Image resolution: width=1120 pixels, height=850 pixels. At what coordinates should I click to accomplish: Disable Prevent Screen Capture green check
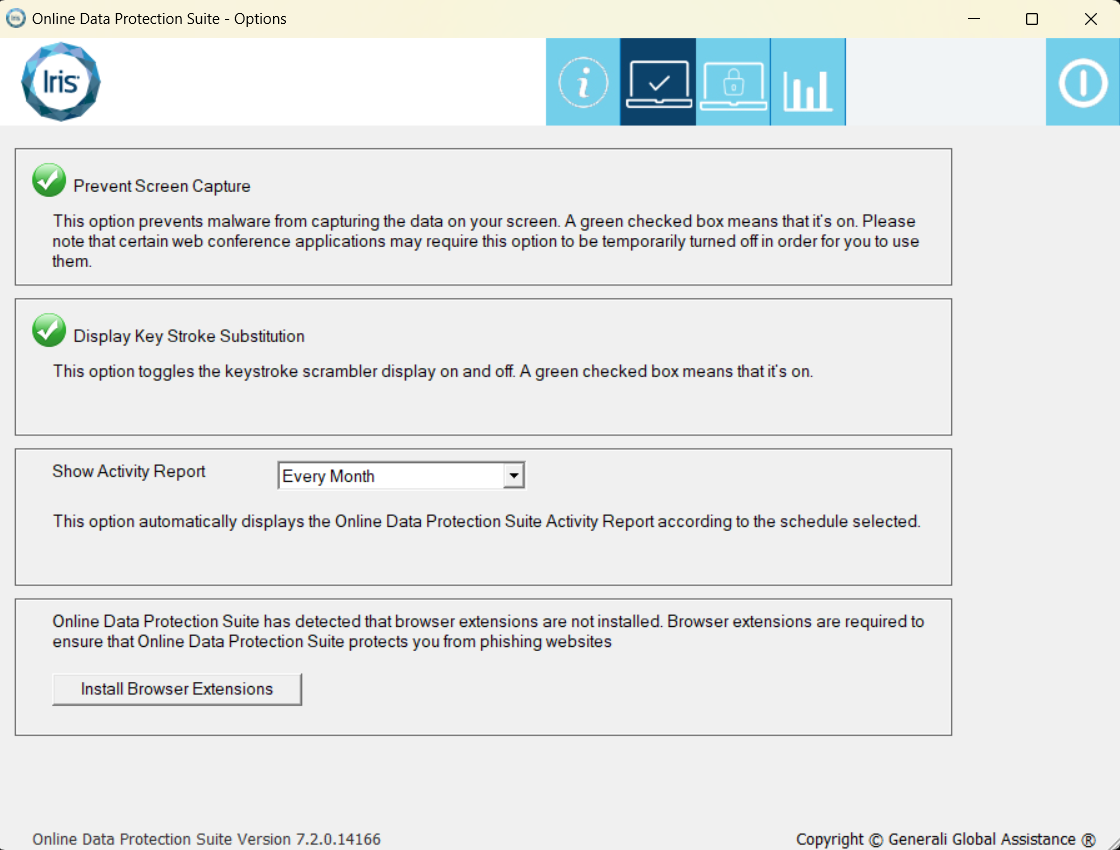(x=49, y=181)
